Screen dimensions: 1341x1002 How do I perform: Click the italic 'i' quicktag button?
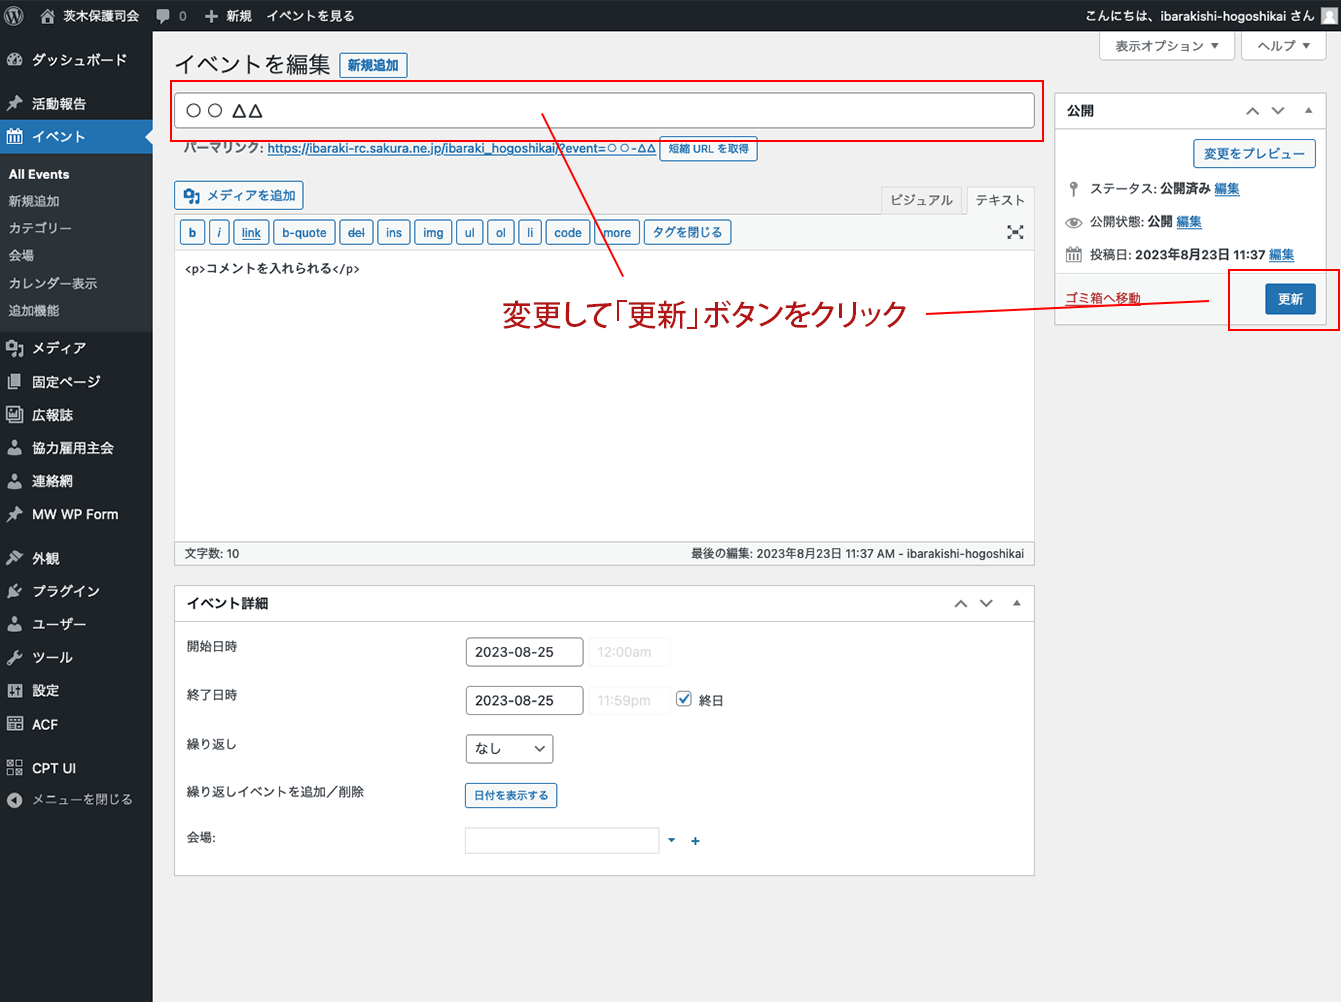coord(219,232)
